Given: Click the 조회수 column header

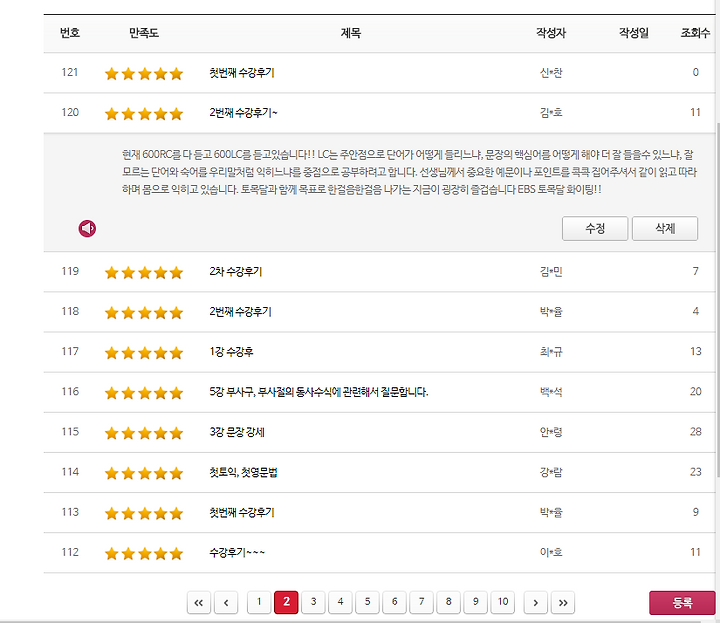Looking at the screenshot, I should [695, 33].
